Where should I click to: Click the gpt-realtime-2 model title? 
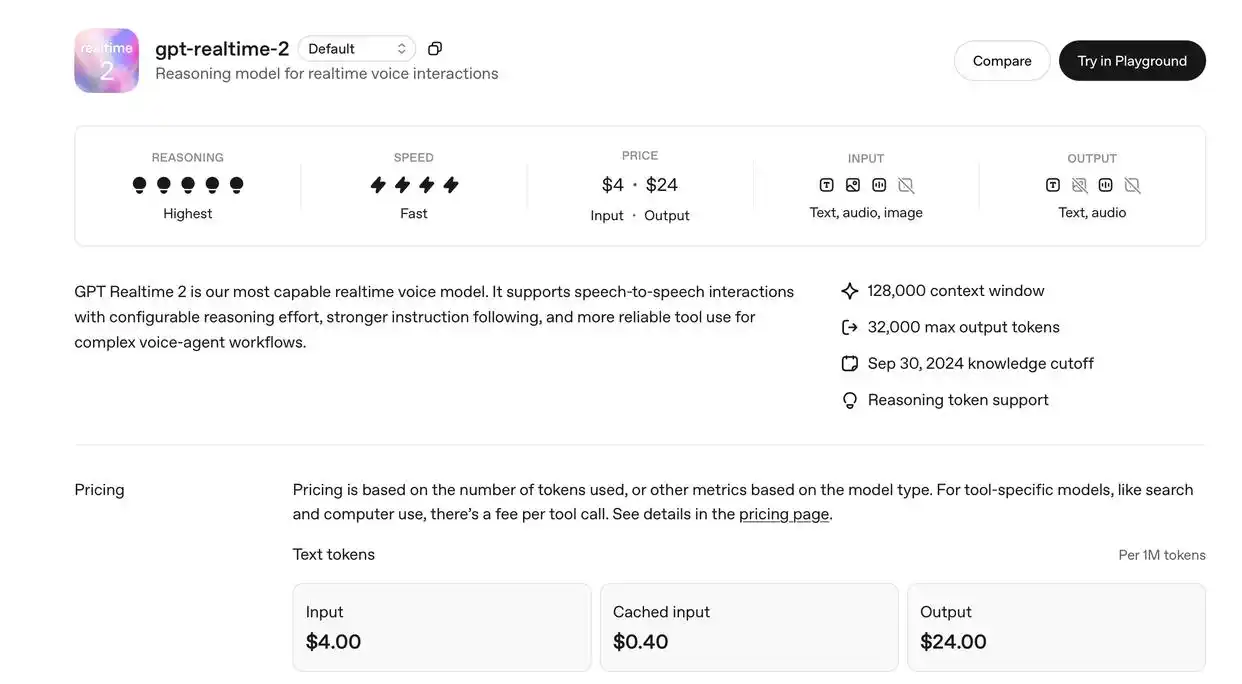click(222, 49)
